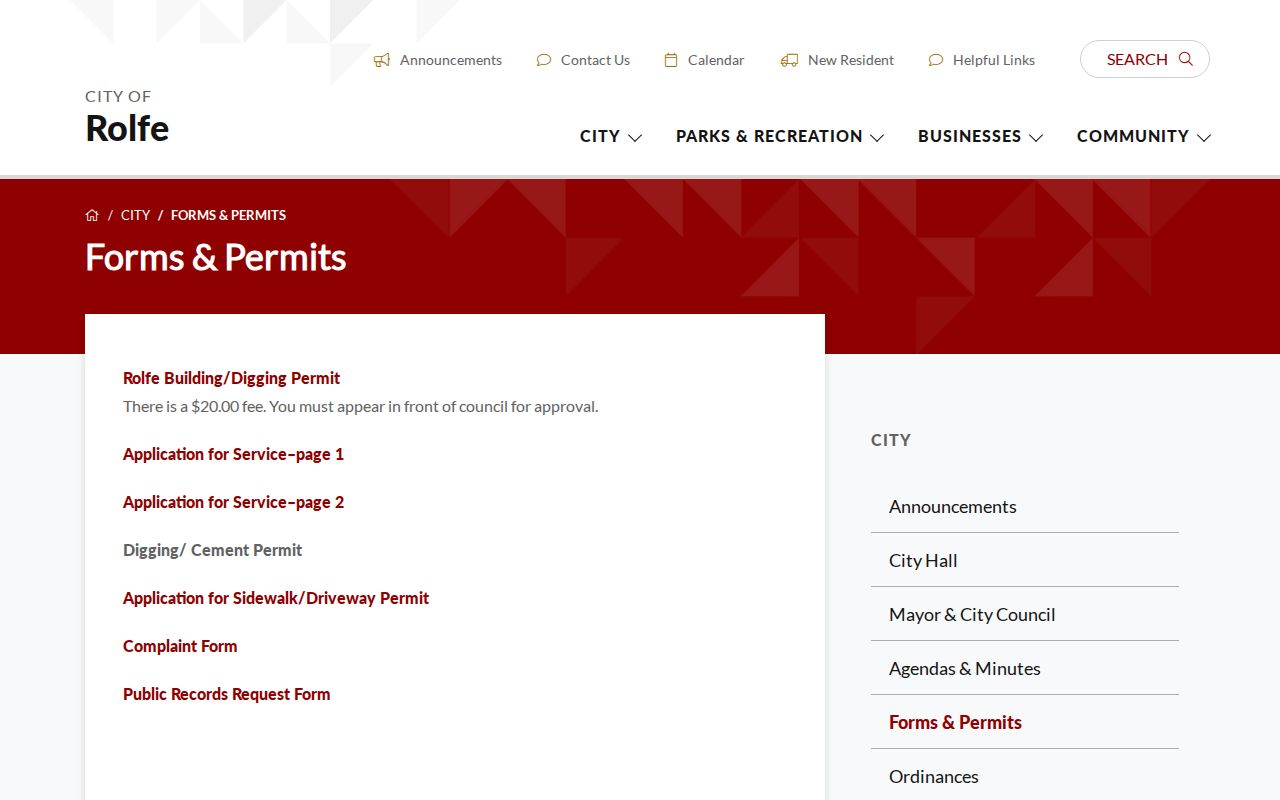Expand the City dropdown chevron
Image resolution: width=1280 pixels, height=800 pixels.
pos(635,137)
